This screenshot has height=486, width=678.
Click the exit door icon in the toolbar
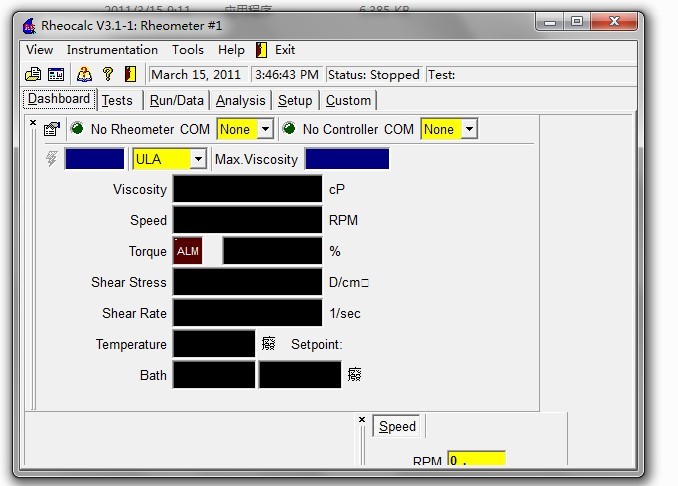(x=131, y=74)
